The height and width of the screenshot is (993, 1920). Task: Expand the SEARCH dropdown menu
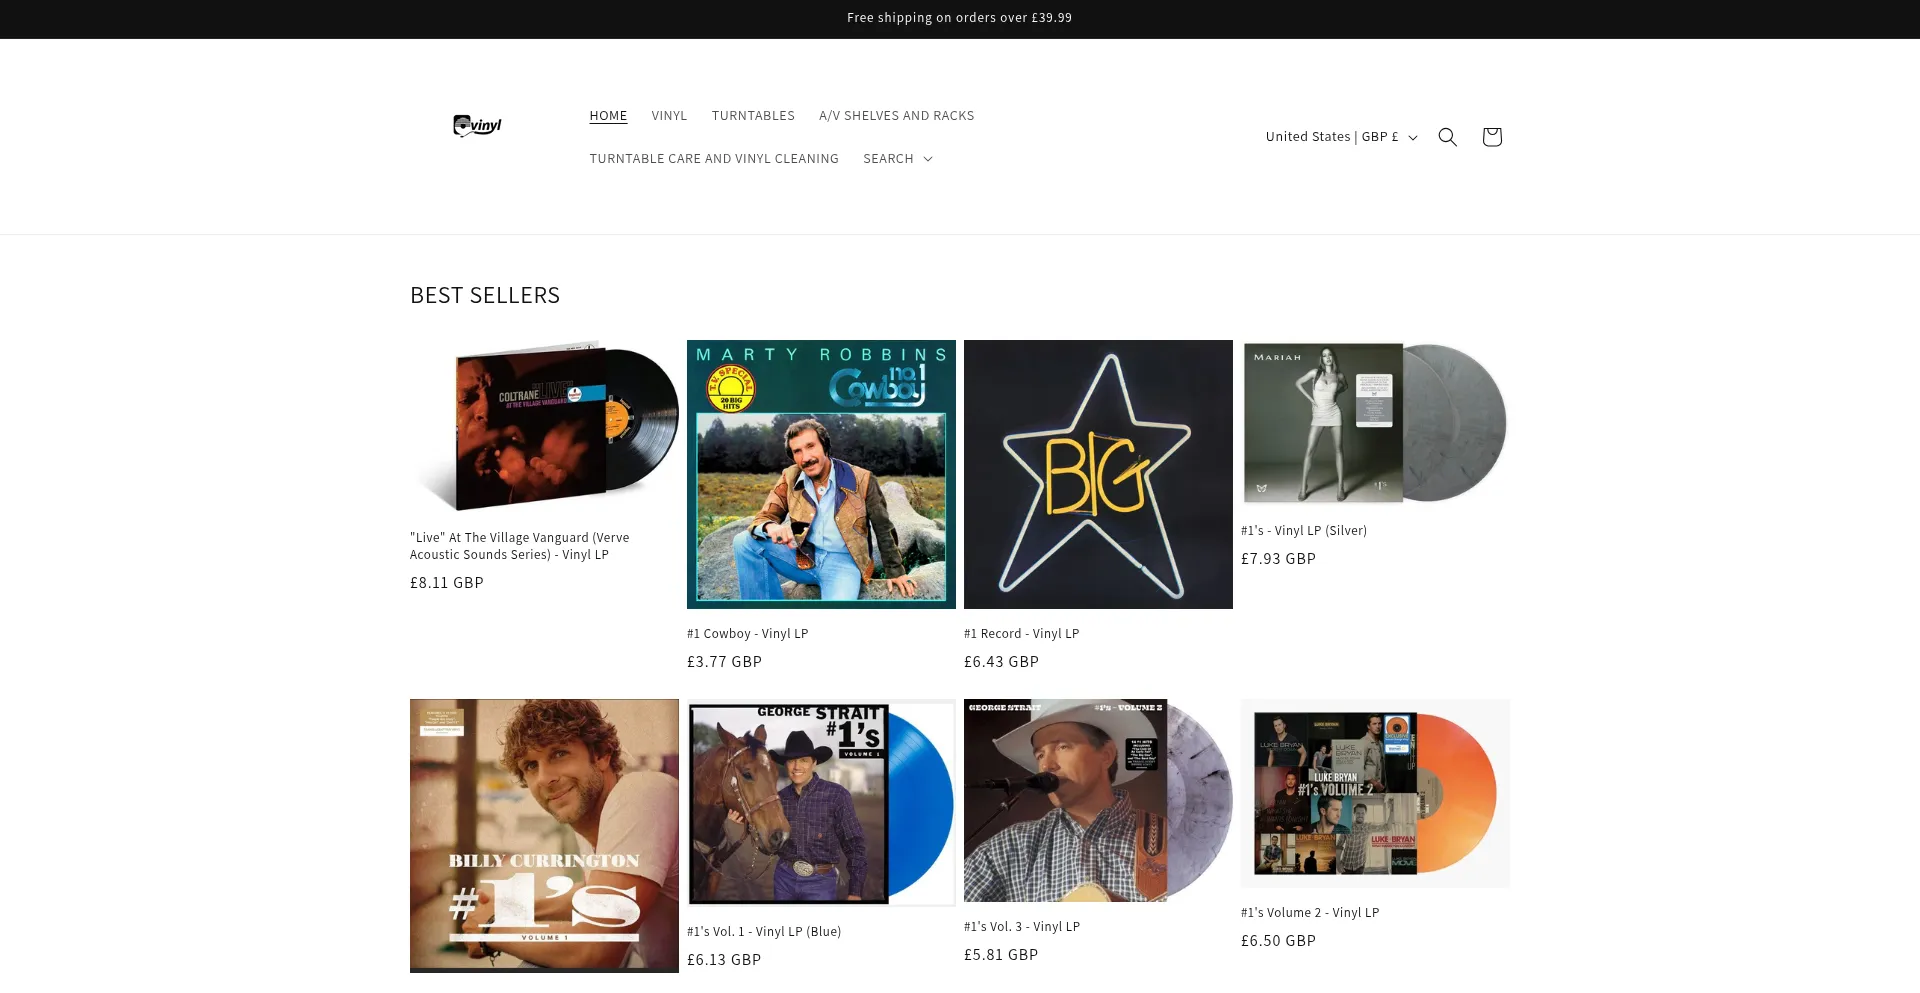click(x=898, y=159)
